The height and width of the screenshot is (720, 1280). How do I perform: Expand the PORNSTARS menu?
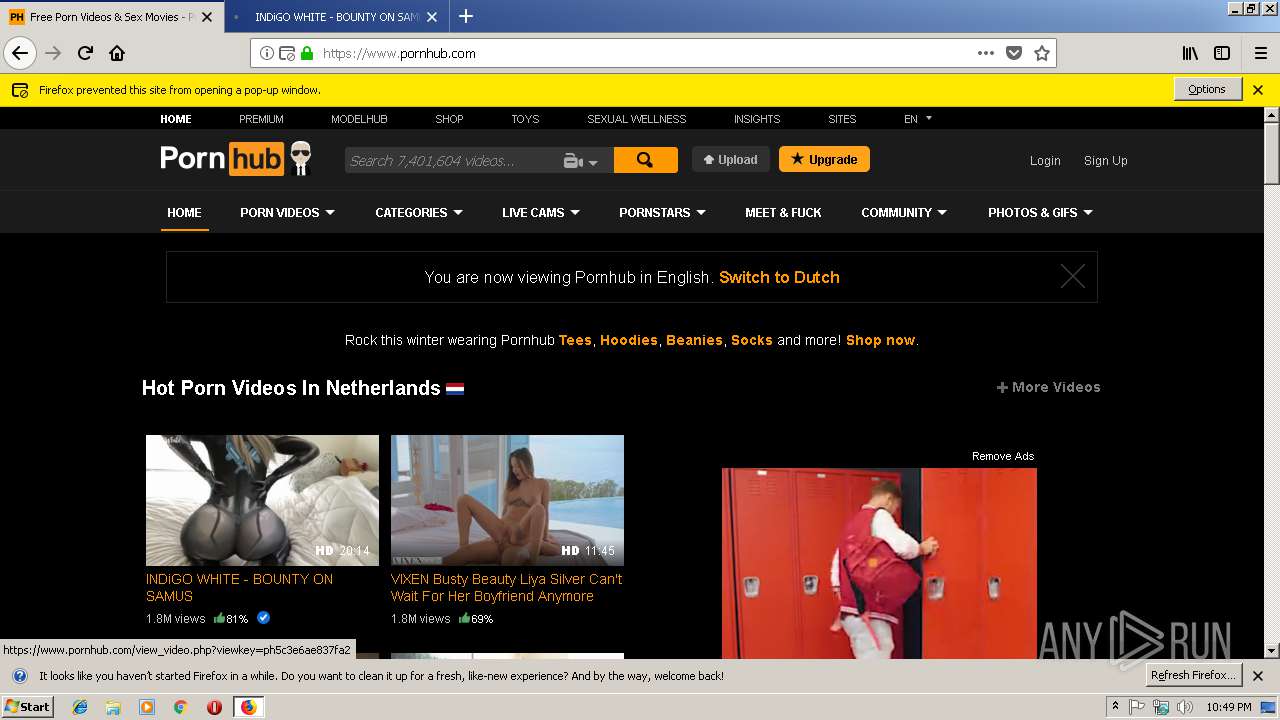click(662, 212)
